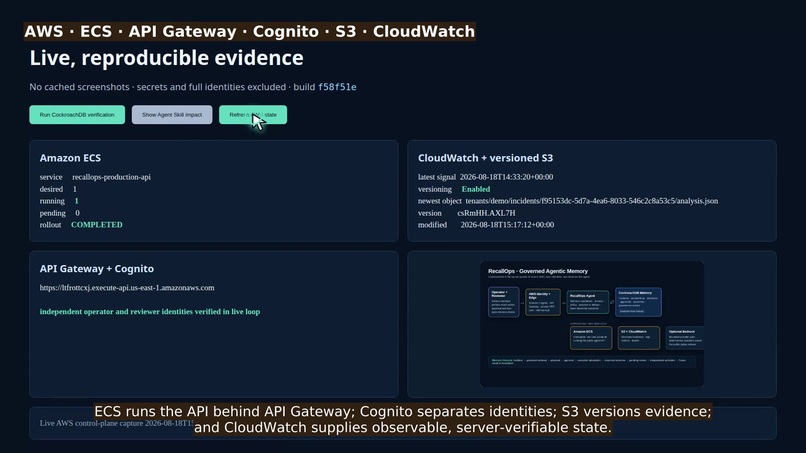Select newest object analysis.json path

[592, 201]
